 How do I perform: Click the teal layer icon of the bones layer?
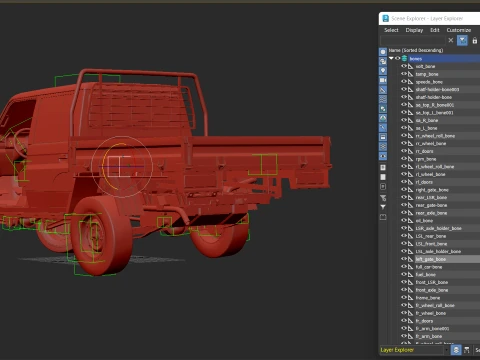point(404,58)
